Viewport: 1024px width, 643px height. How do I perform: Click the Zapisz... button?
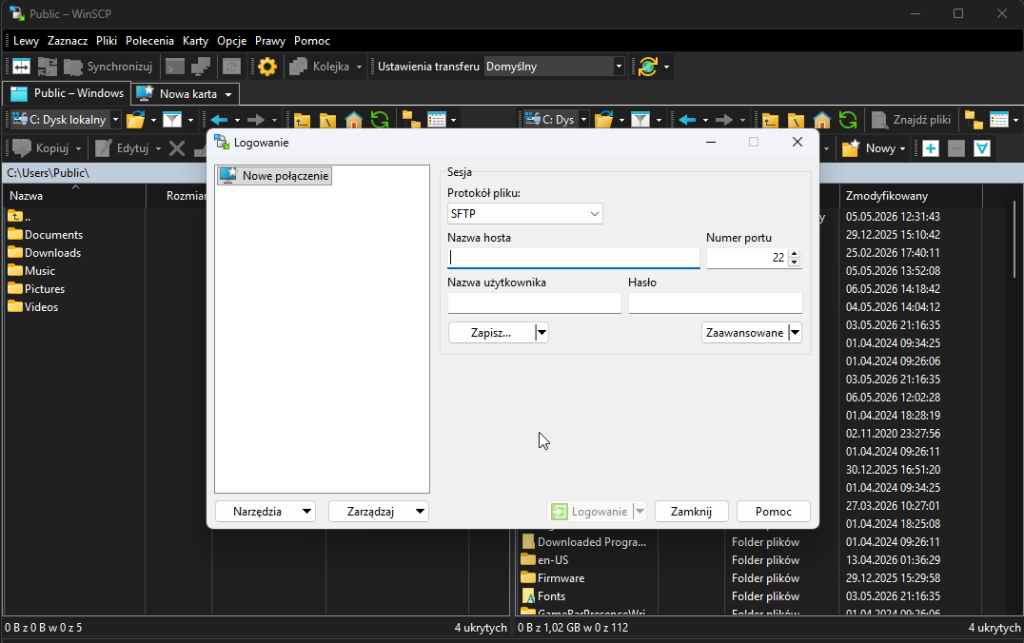pyautogui.click(x=491, y=333)
